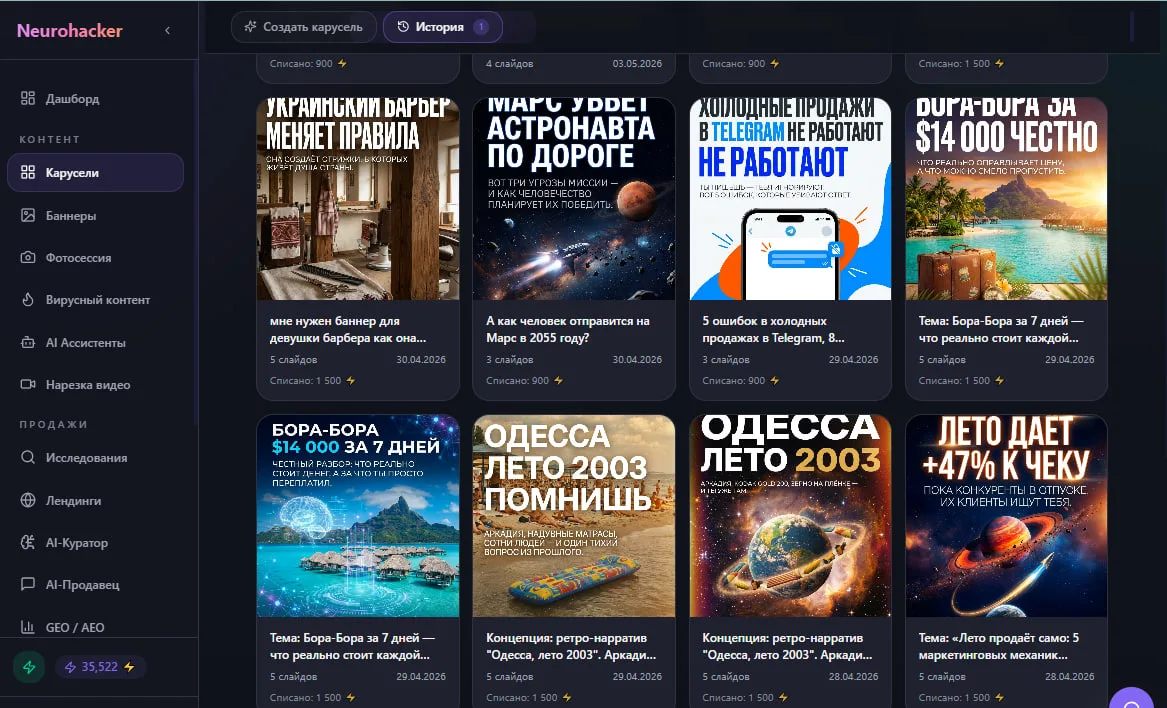The image size is (1167, 708).
Task: Click the Нарезка видео camera icon
Action: click(x=28, y=384)
